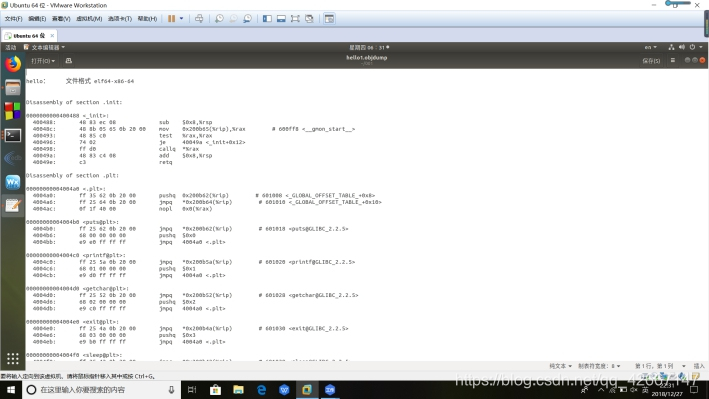Open the gedit hamburger menu
The image size is (709, 399).
[x=673, y=60]
